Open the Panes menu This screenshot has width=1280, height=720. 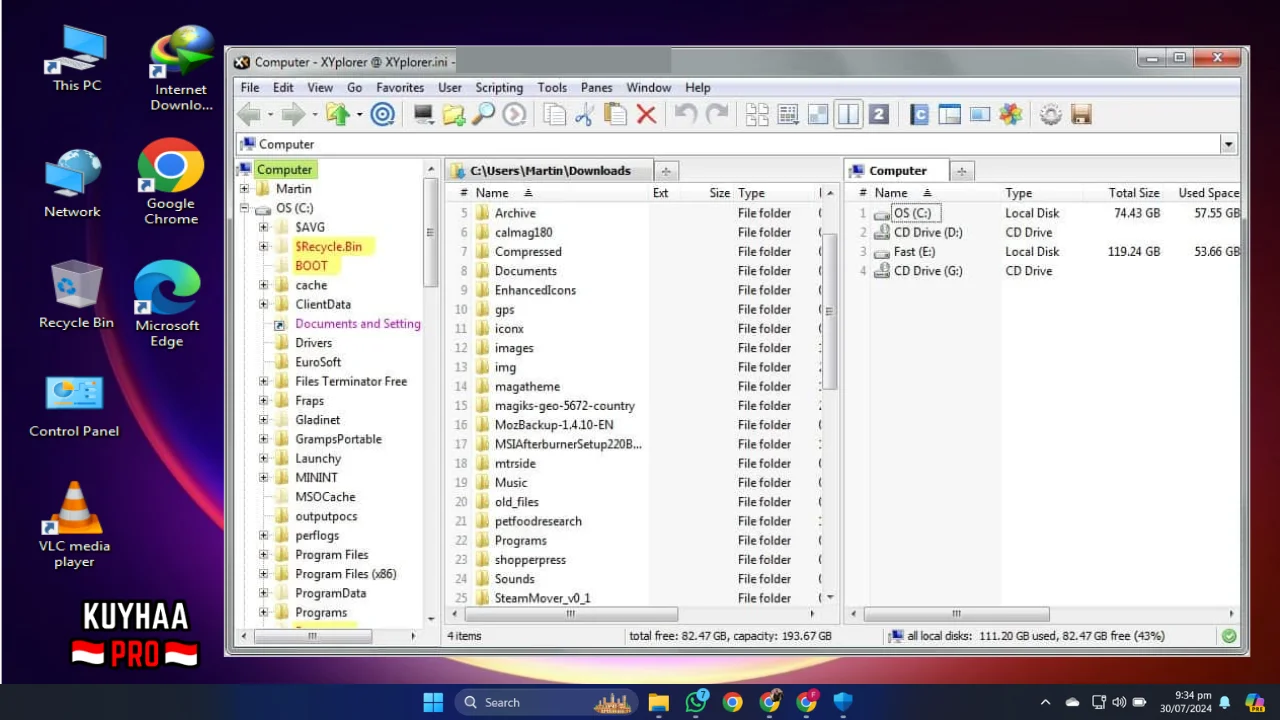(x=597, y=88)
